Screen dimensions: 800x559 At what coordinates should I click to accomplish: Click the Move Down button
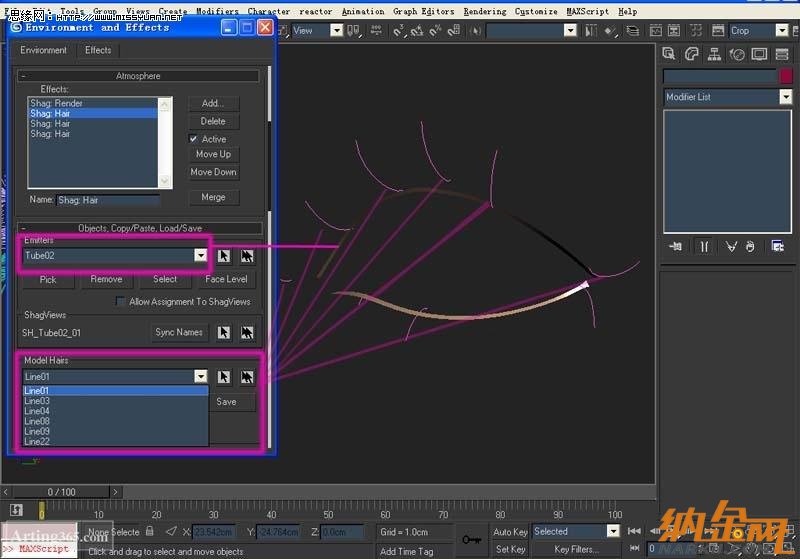213,172
